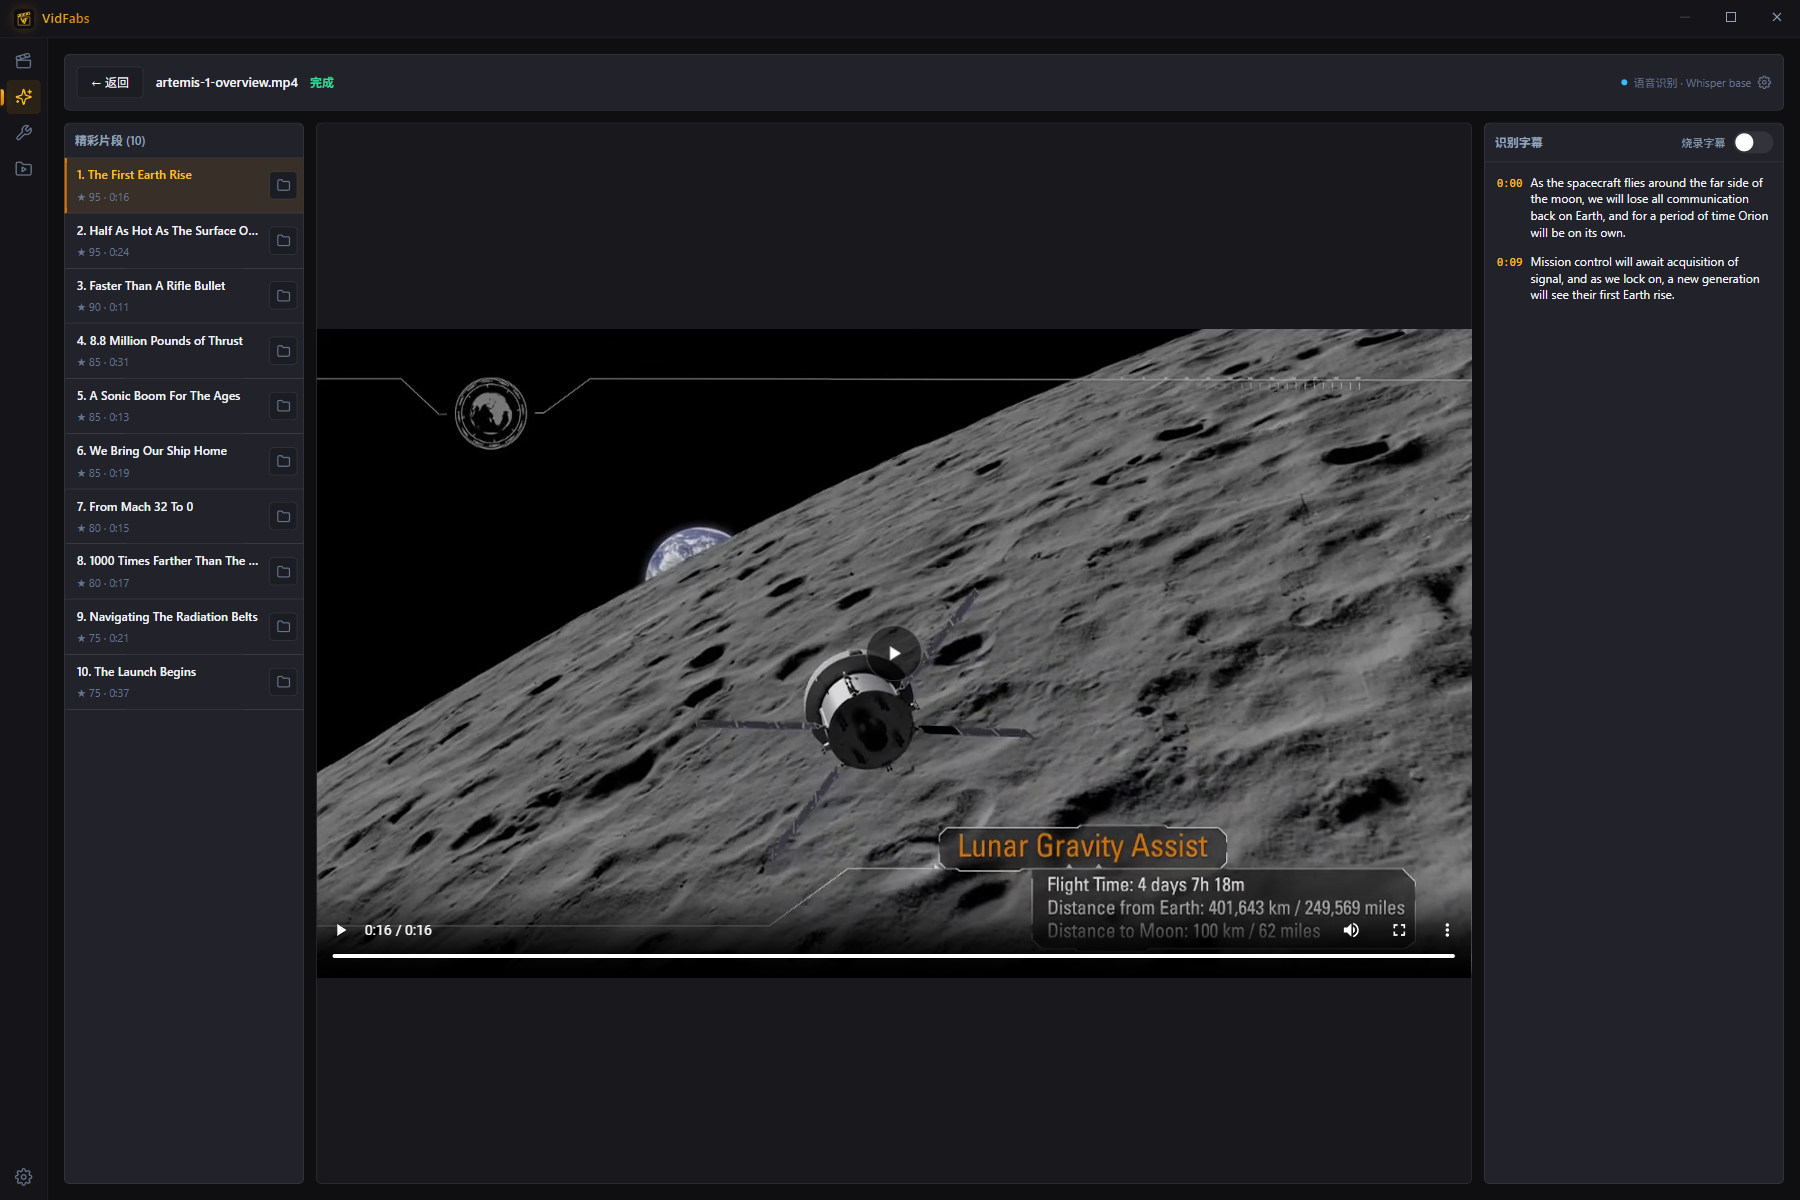Jump to subtitle timestamp 0:09
This screenshot has height=1200, width=1800.
[x=1509, y=262]
